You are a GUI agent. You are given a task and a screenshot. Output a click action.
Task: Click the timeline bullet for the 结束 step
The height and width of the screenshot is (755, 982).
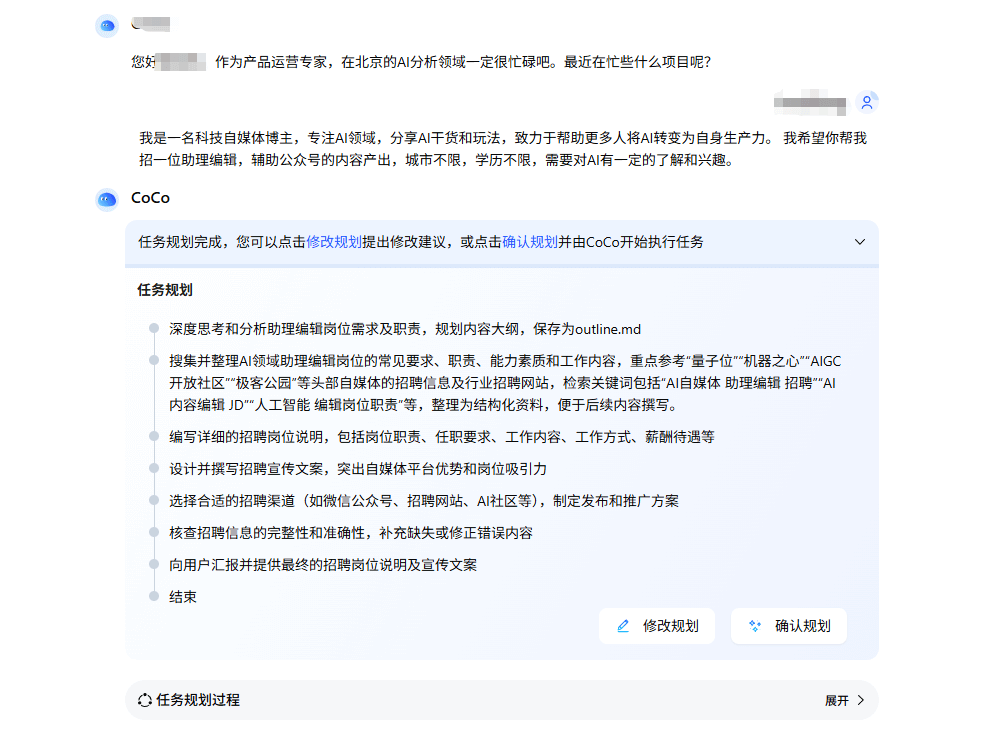tap(153, 596)
